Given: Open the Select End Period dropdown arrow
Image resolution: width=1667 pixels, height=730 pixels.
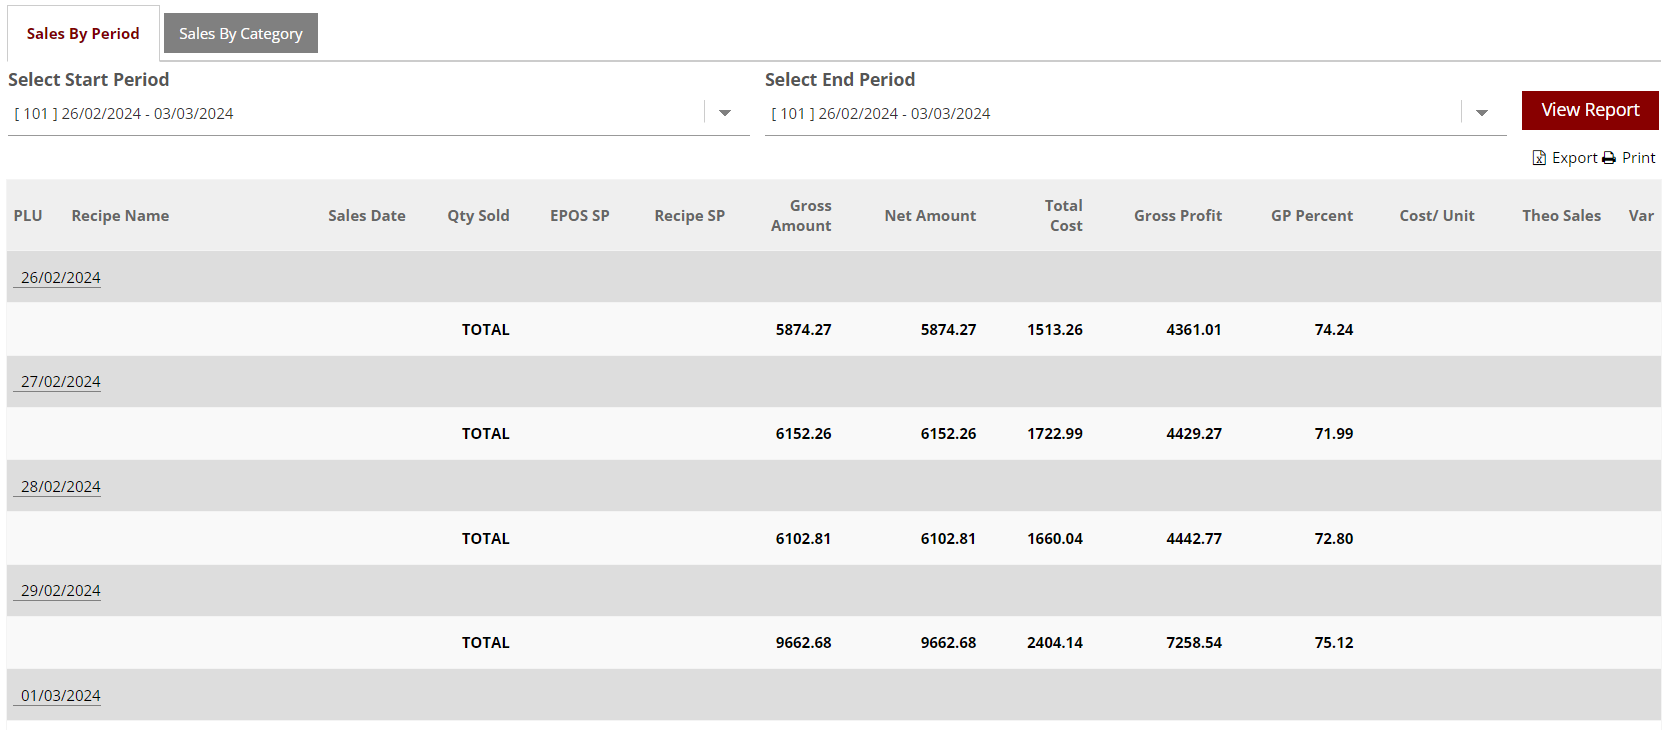Looking at the screenshot, I should point(1482,114).
